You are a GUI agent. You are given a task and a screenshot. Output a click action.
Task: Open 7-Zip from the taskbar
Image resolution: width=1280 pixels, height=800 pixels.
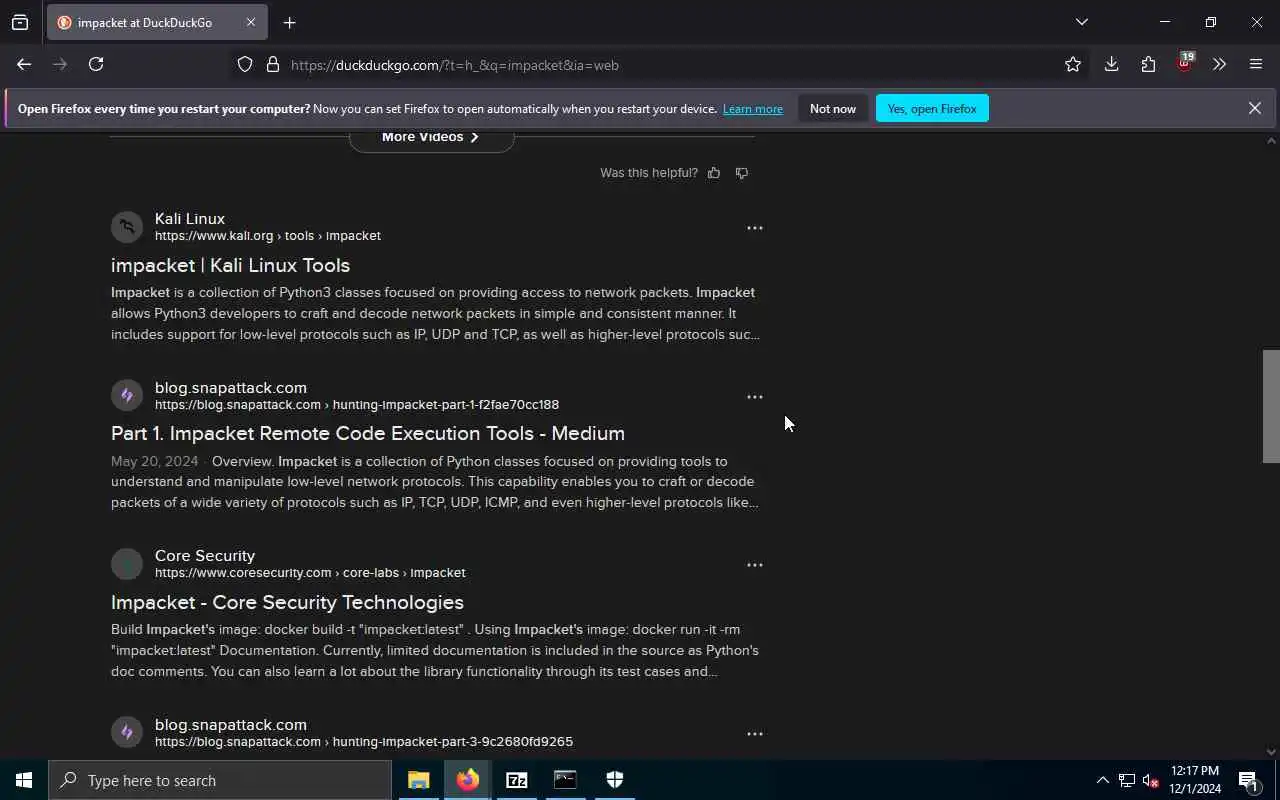[x=517, y=780]
